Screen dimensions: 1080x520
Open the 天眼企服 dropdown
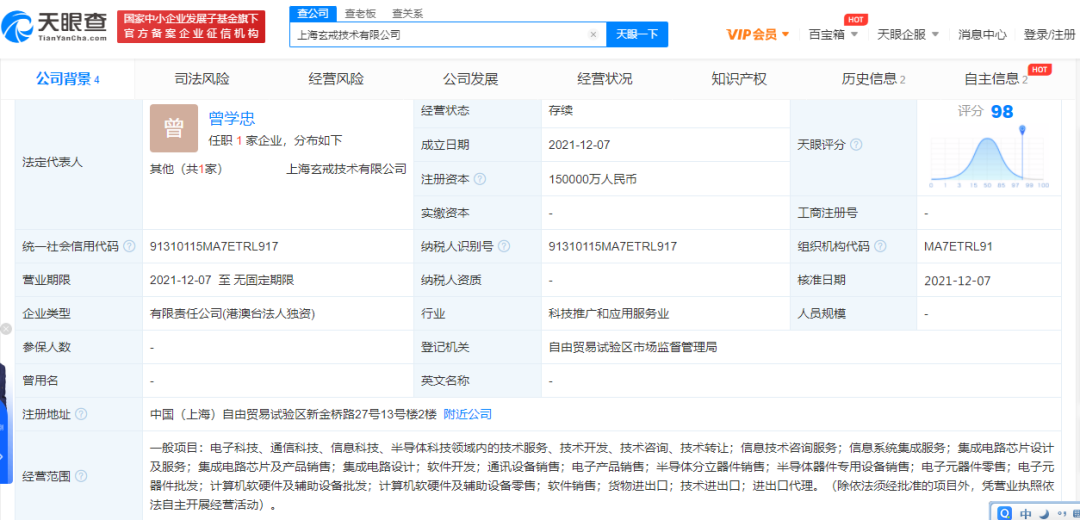pos(907,34)
